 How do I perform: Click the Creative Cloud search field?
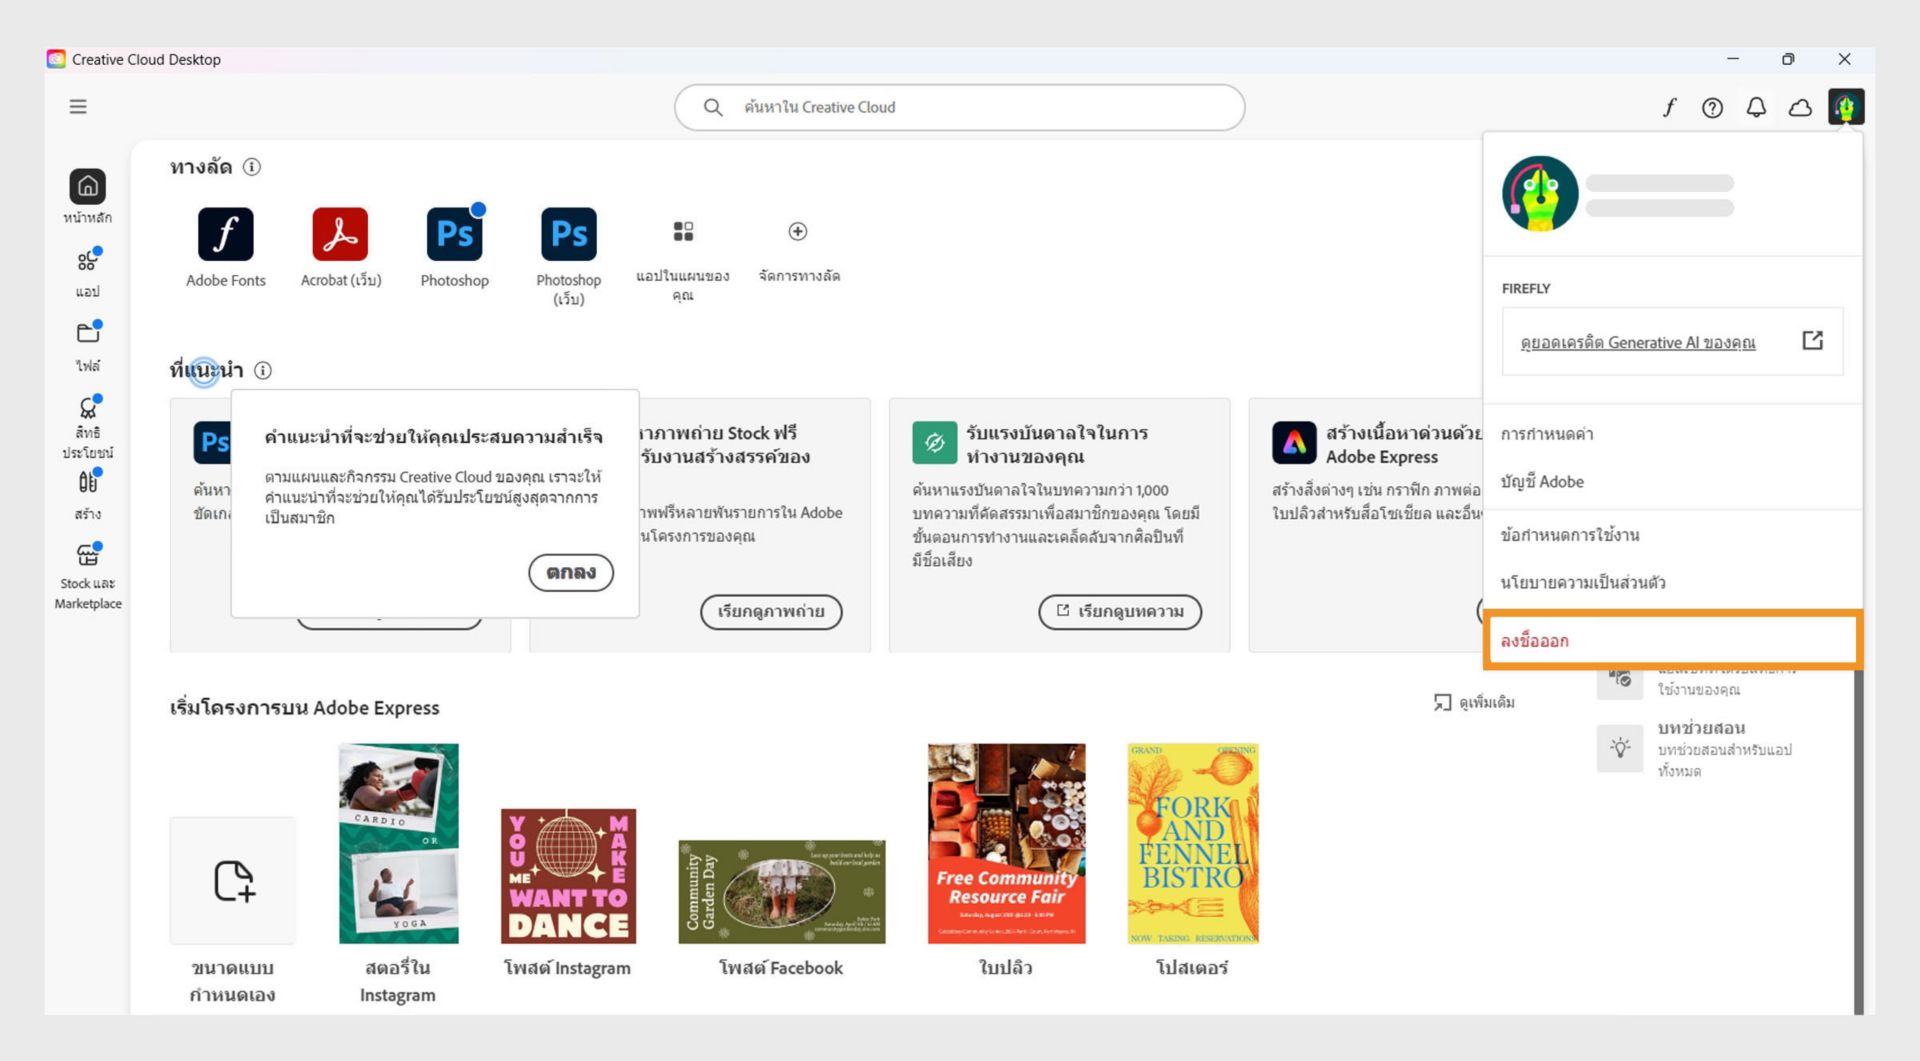pos(960,107)
